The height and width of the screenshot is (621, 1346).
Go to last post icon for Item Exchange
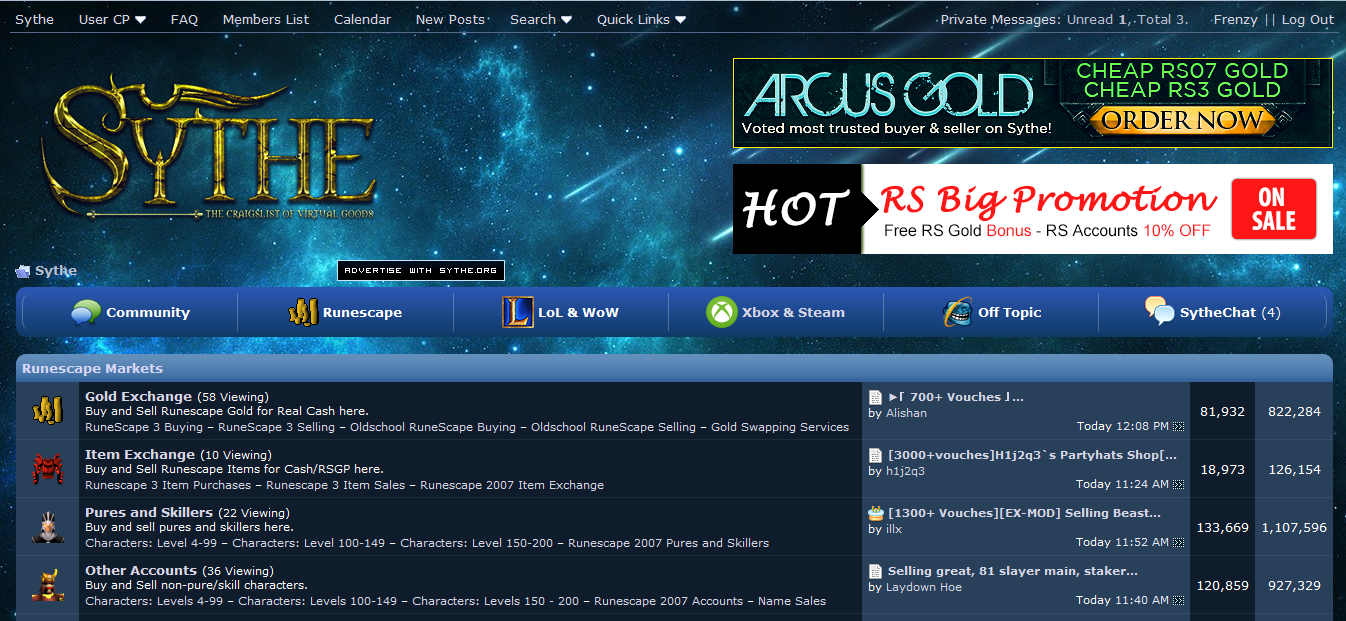pos(1178,485)
